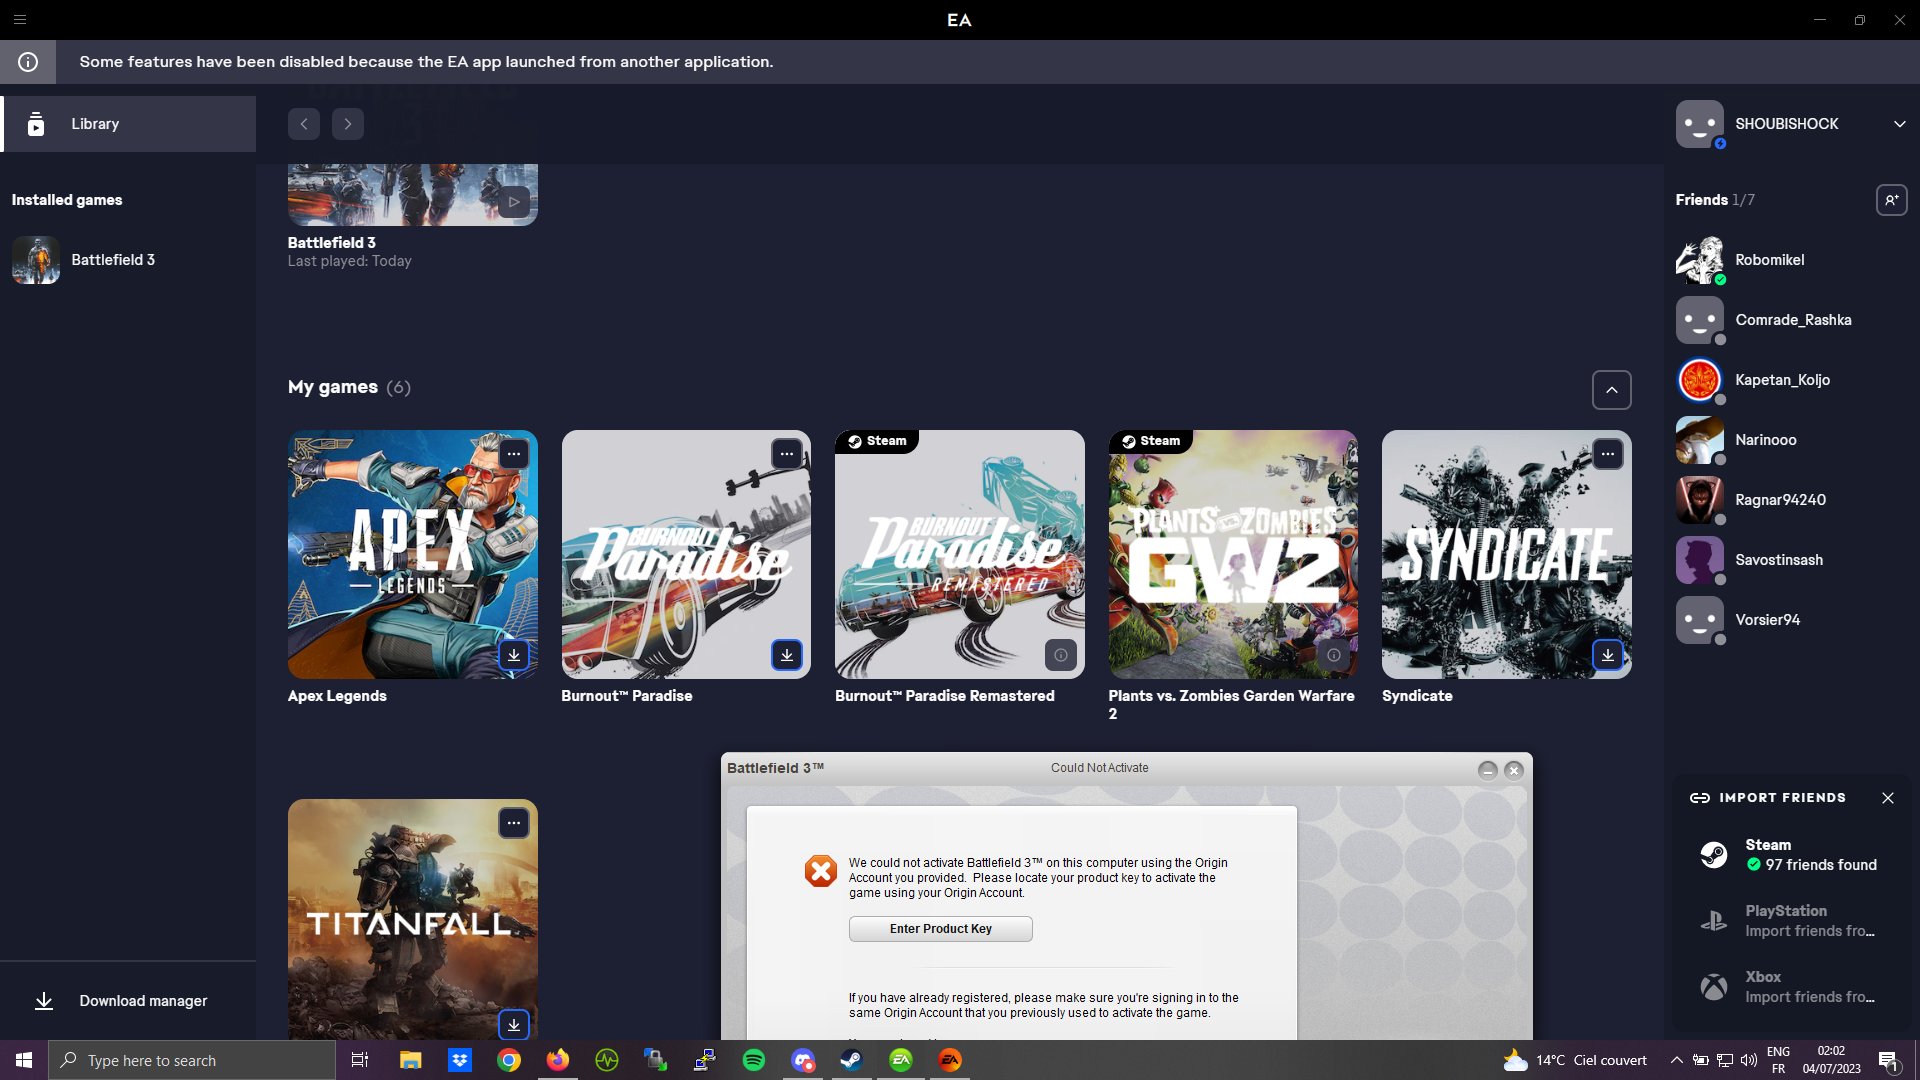Screen dimensions: 1920x1080
Task: Open friend Savostinsash
Action: point(1790,560)
